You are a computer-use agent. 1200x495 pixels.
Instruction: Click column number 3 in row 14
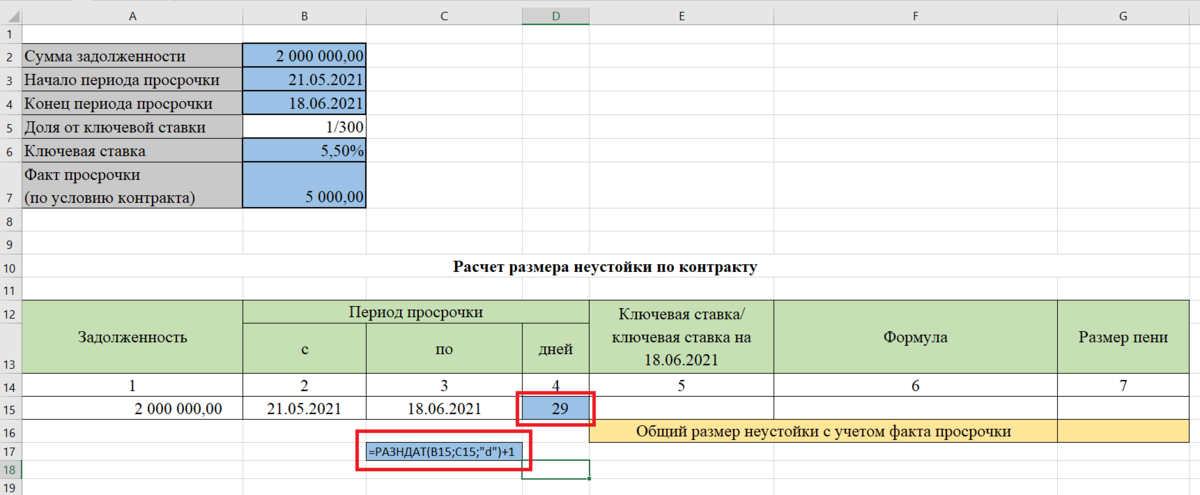coord(444,386)
